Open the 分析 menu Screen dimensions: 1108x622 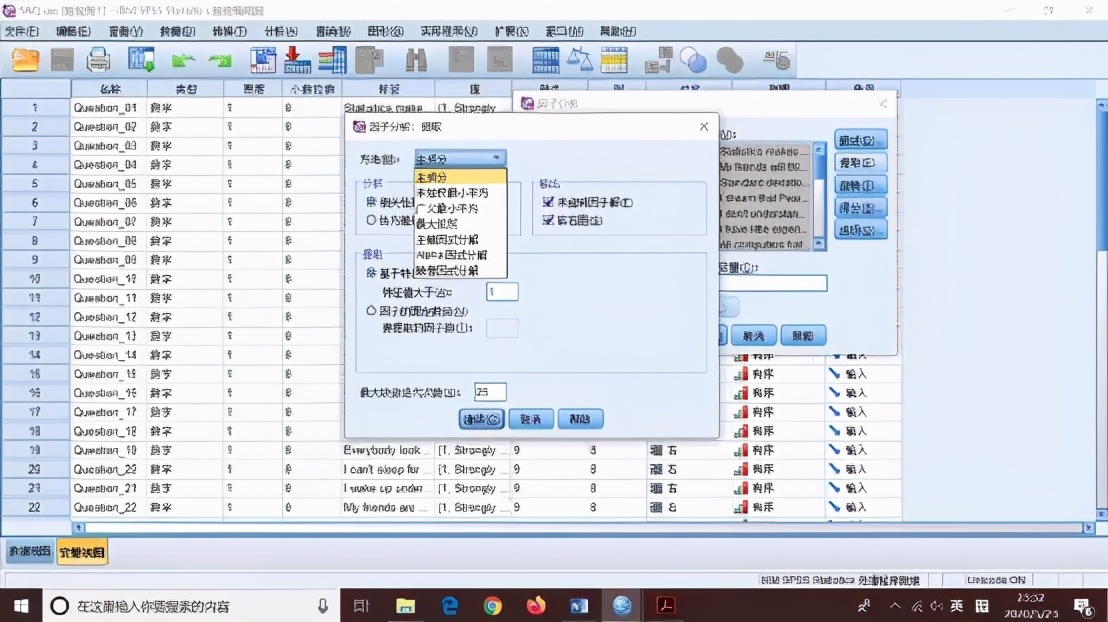pos(281,31)
